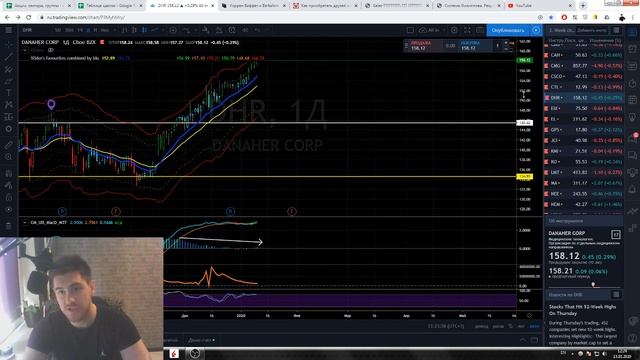The height and width of the screenshot is (360, 640).
Task: Select the text annotation tool
Action: [x=8, y=93]
